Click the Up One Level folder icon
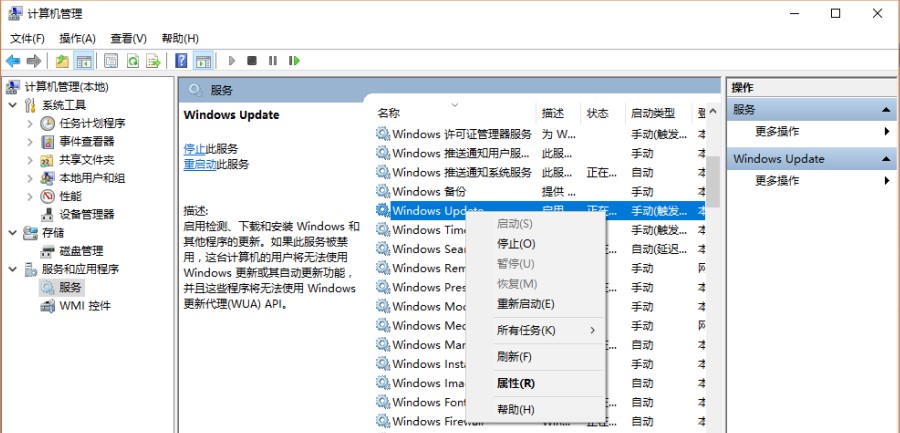 coord(62,60)
